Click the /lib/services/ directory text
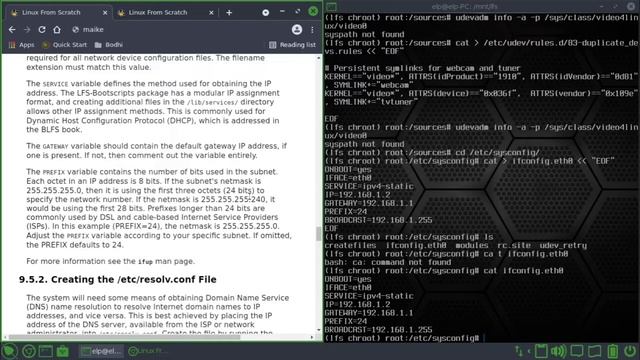 pos(212,102)
